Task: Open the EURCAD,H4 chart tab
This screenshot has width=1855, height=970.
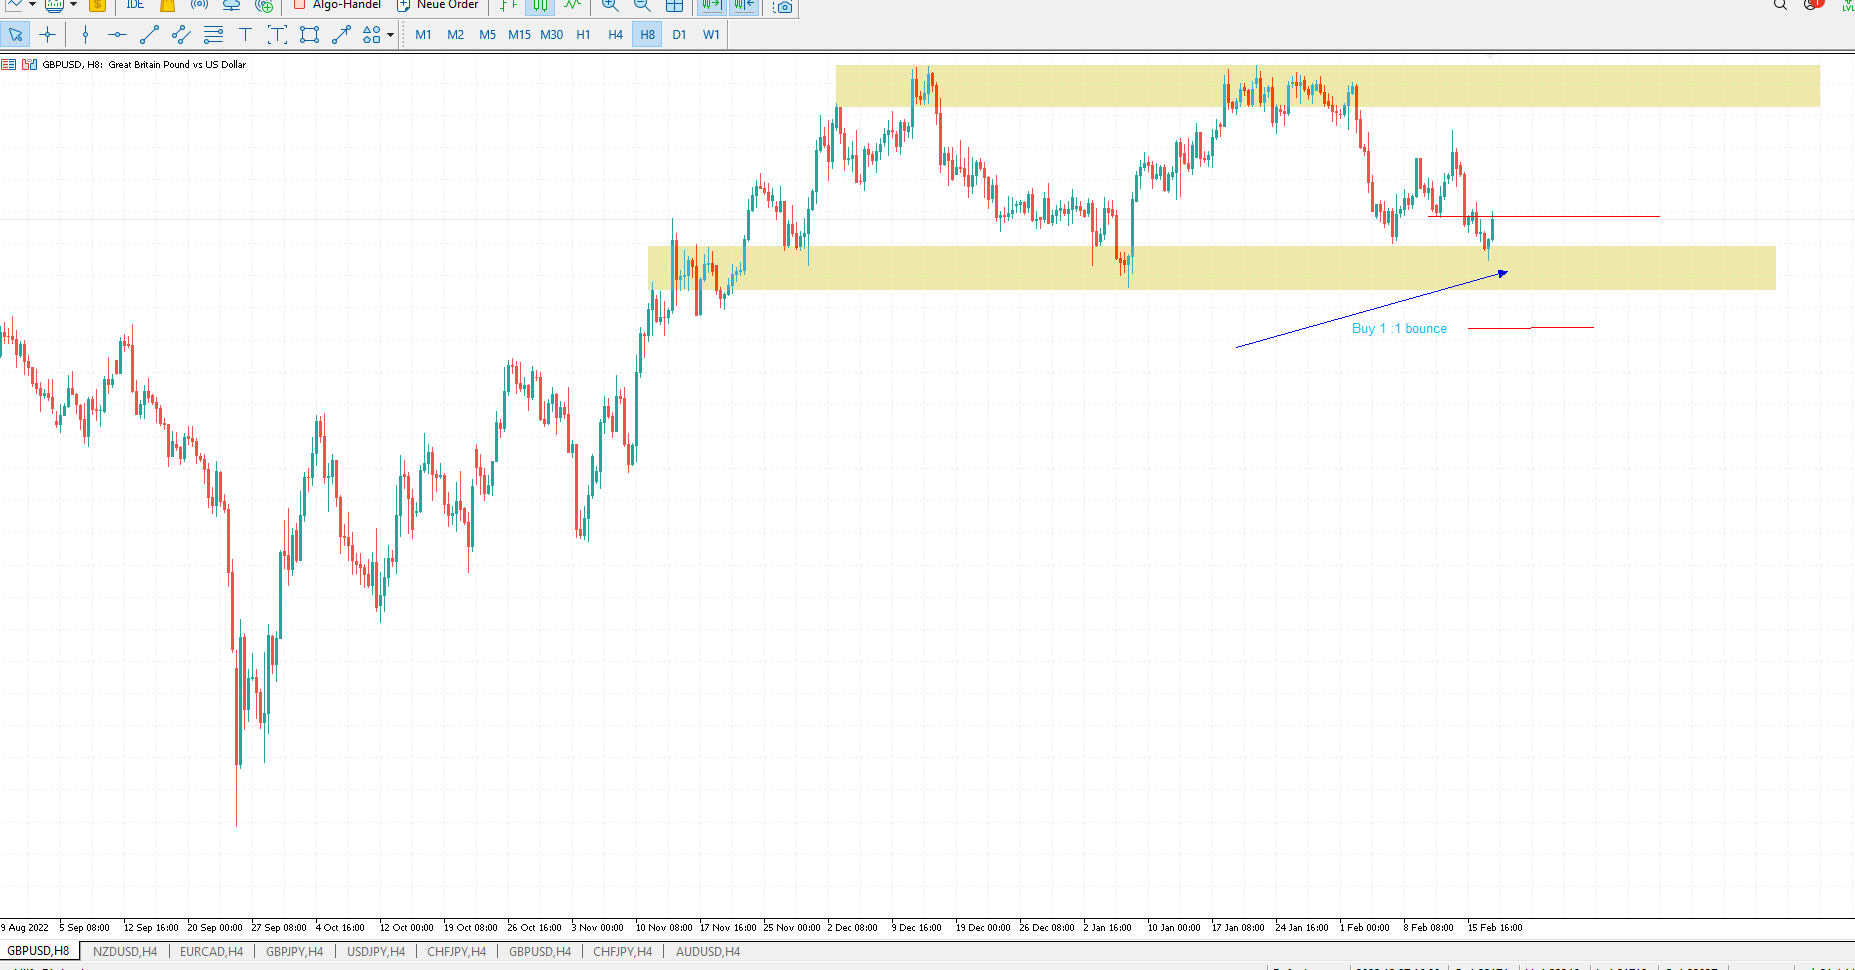Action: (x=211, y=952)
